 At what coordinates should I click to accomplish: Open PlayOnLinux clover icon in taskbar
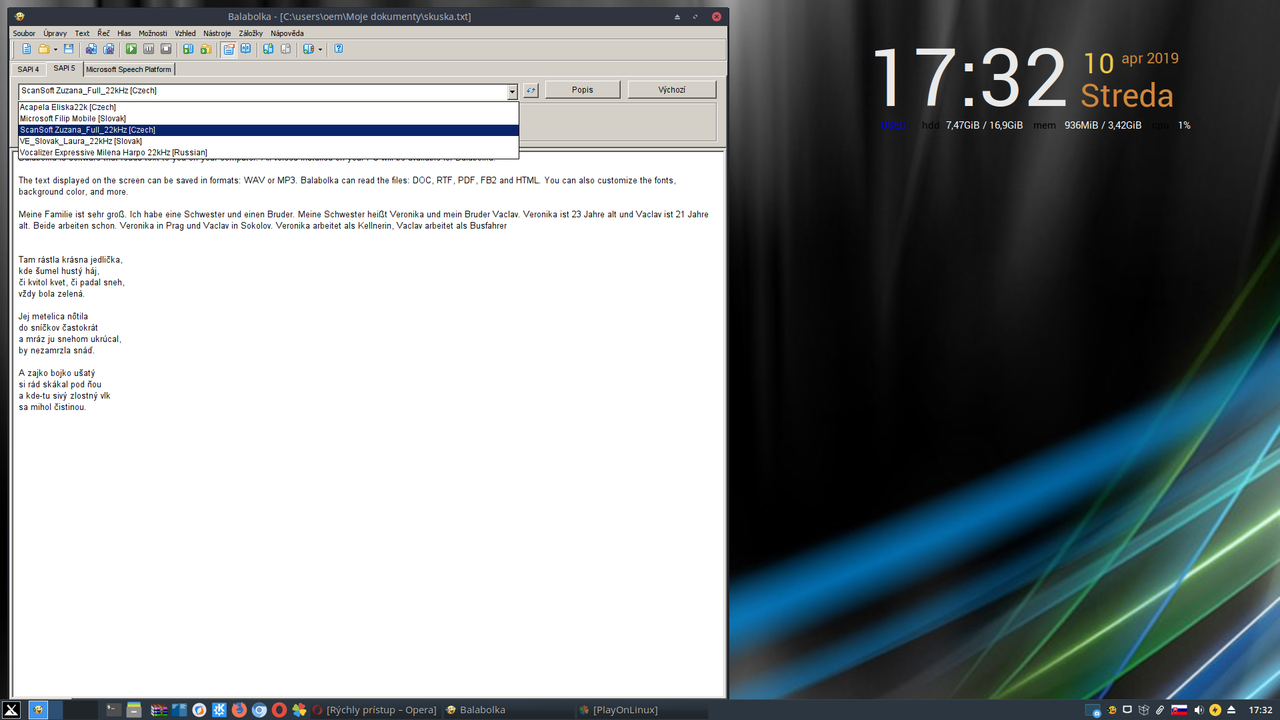tap(299, 710)
